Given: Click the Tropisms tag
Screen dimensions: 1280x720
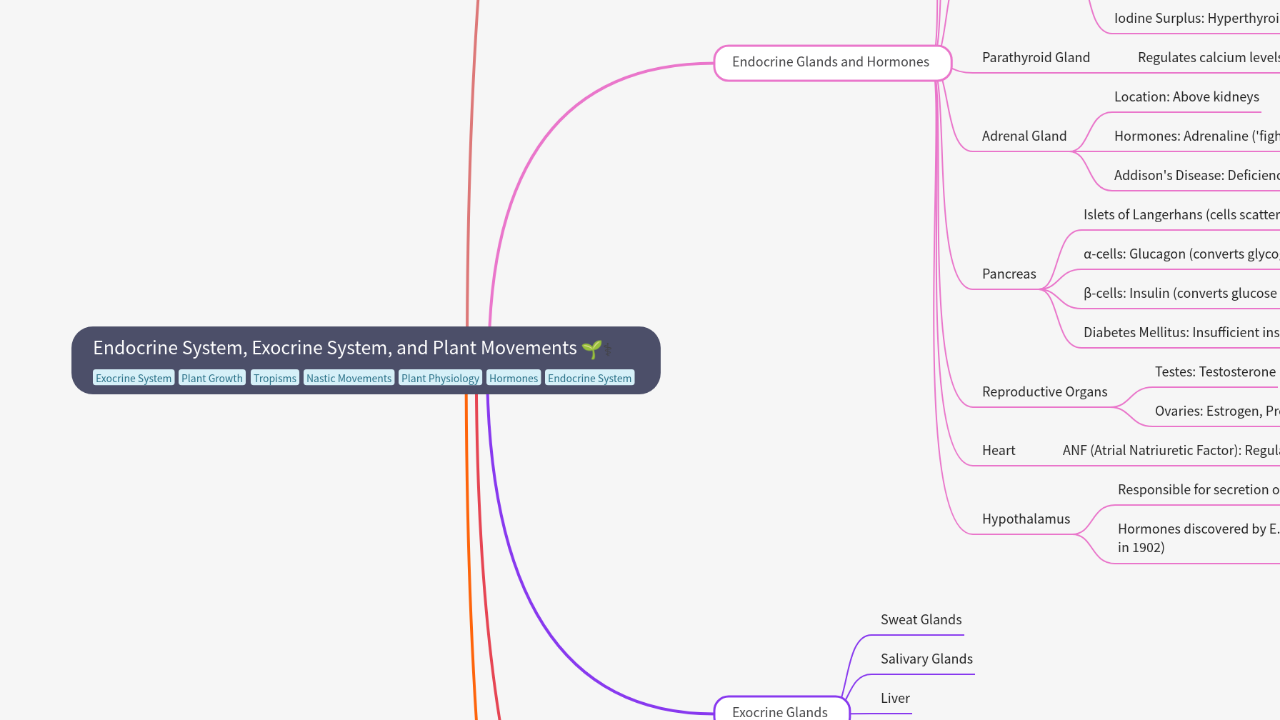Looking at the screenshot, I should click(x=275, y=378).
